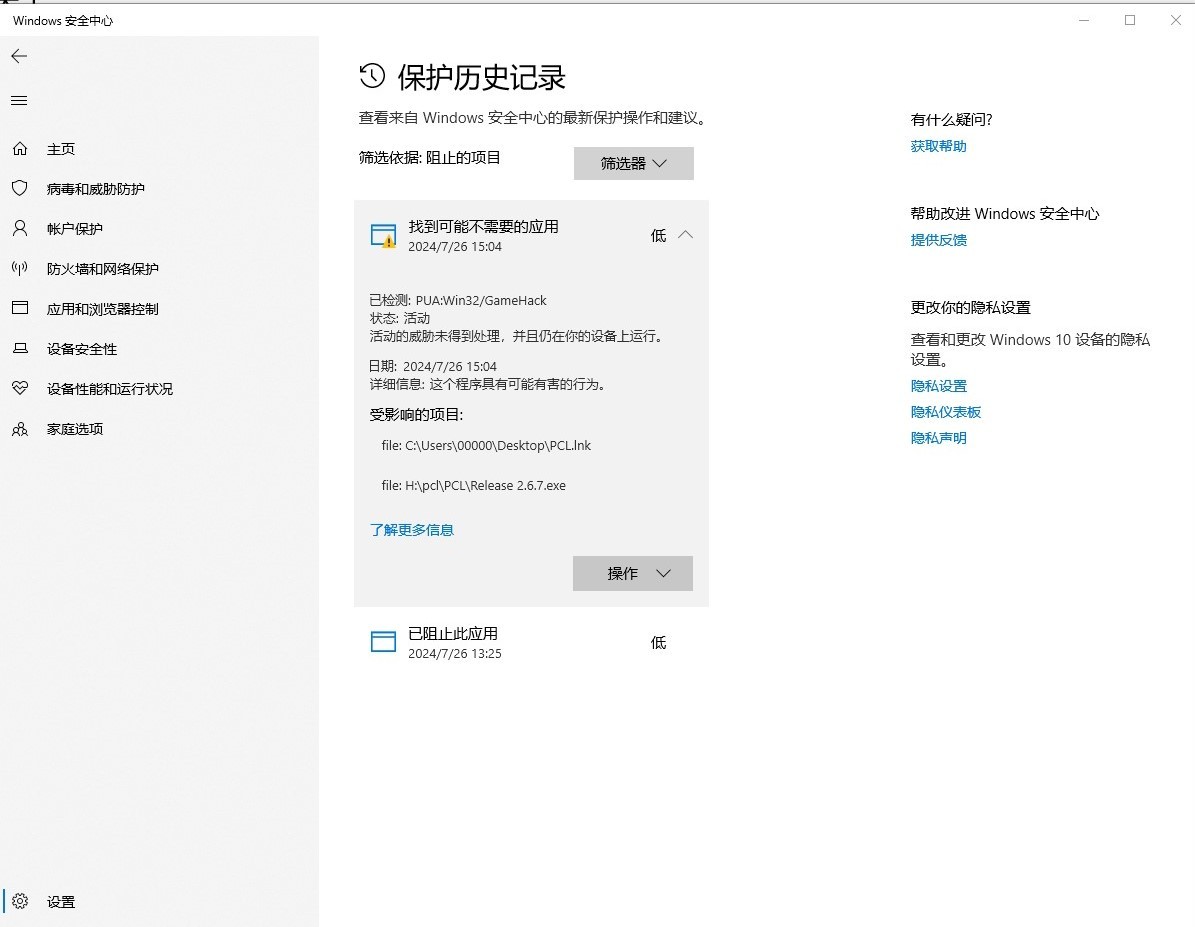Open the 筛选器 dropdown
Screen dimensions: 1195x927
coord(633,163)
